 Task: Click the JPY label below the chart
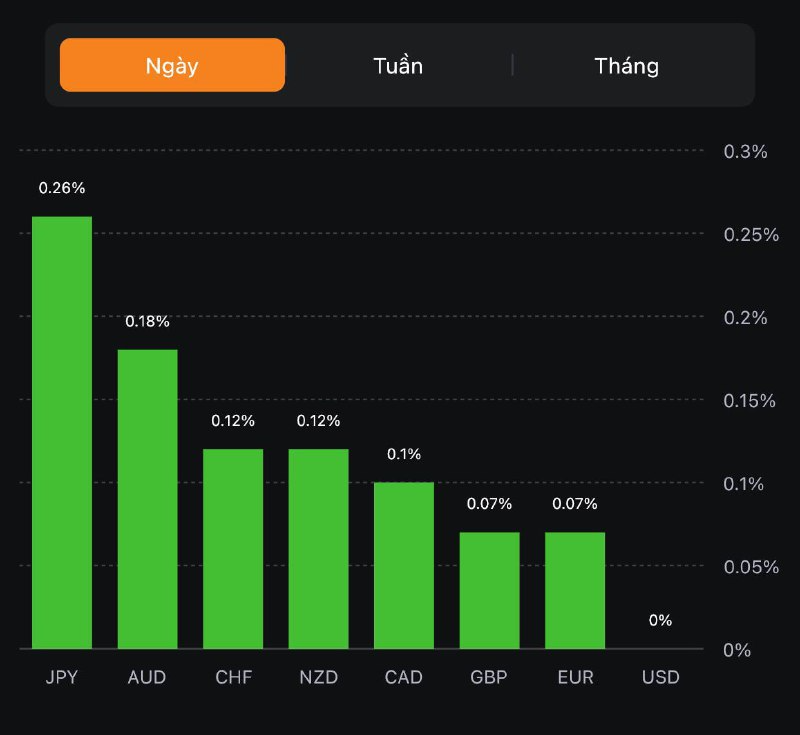point(62,677)
